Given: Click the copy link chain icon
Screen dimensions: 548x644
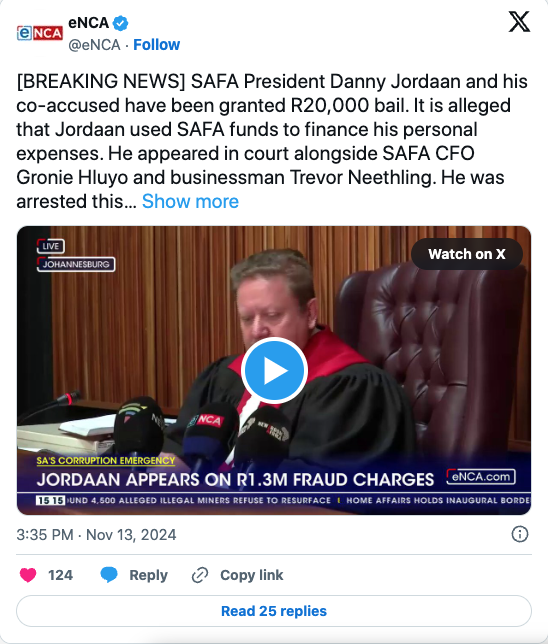Looking at the screenshot, I should (x=200, y=575).
